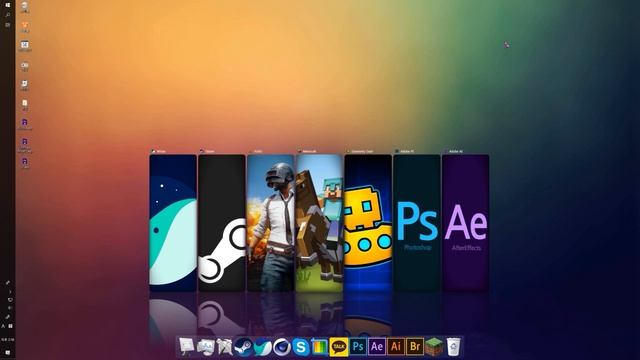The width and height of the screenshot is (640, 360).
Task: Launch After Effects from the dock
Action: pos(377,347)
